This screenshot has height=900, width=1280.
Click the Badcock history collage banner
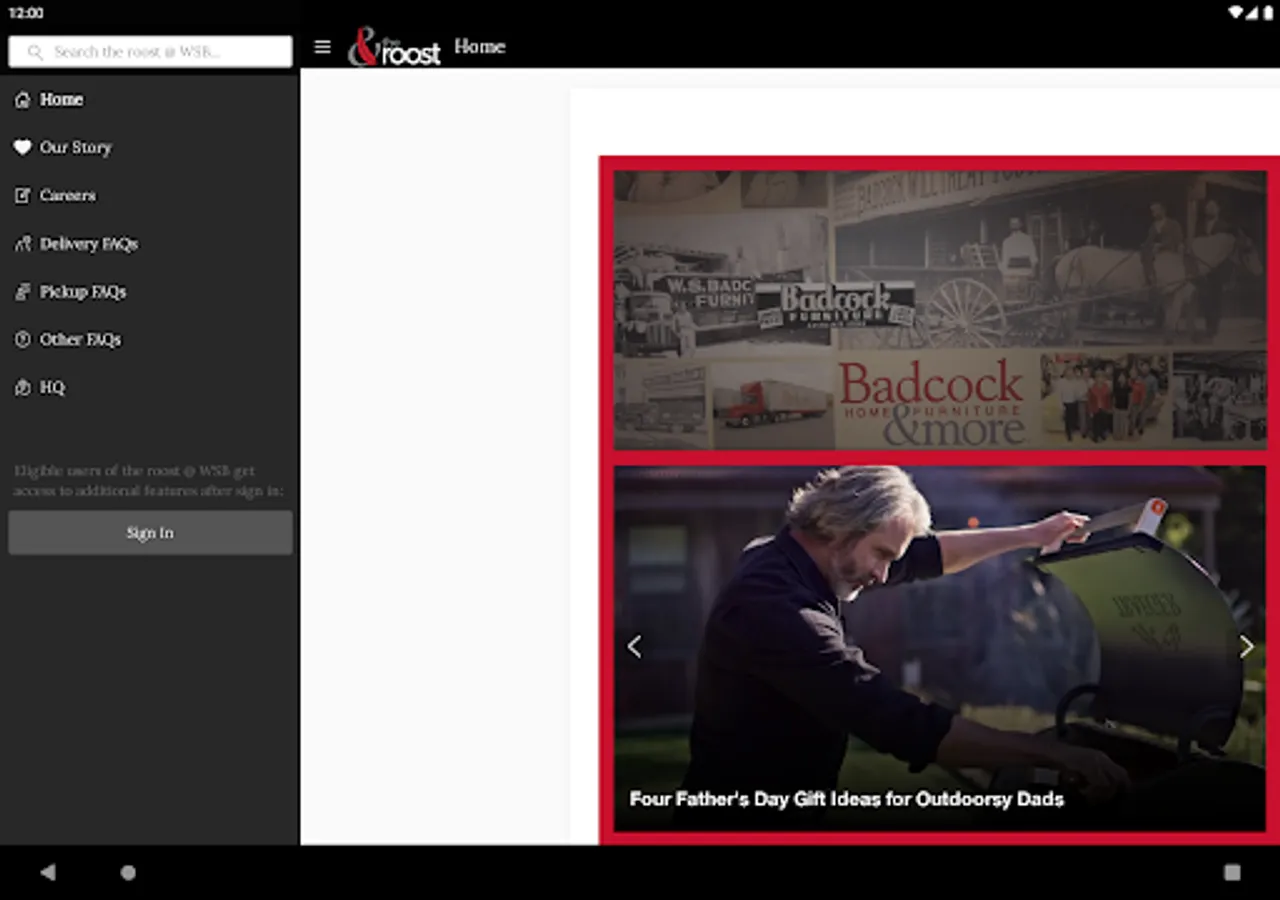940,310
